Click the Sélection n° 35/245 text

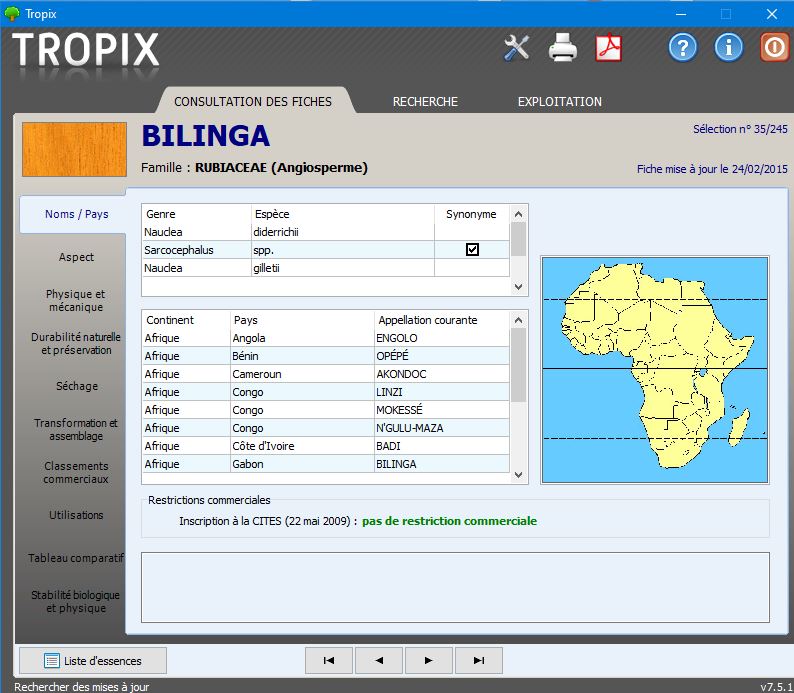(740, 129)
